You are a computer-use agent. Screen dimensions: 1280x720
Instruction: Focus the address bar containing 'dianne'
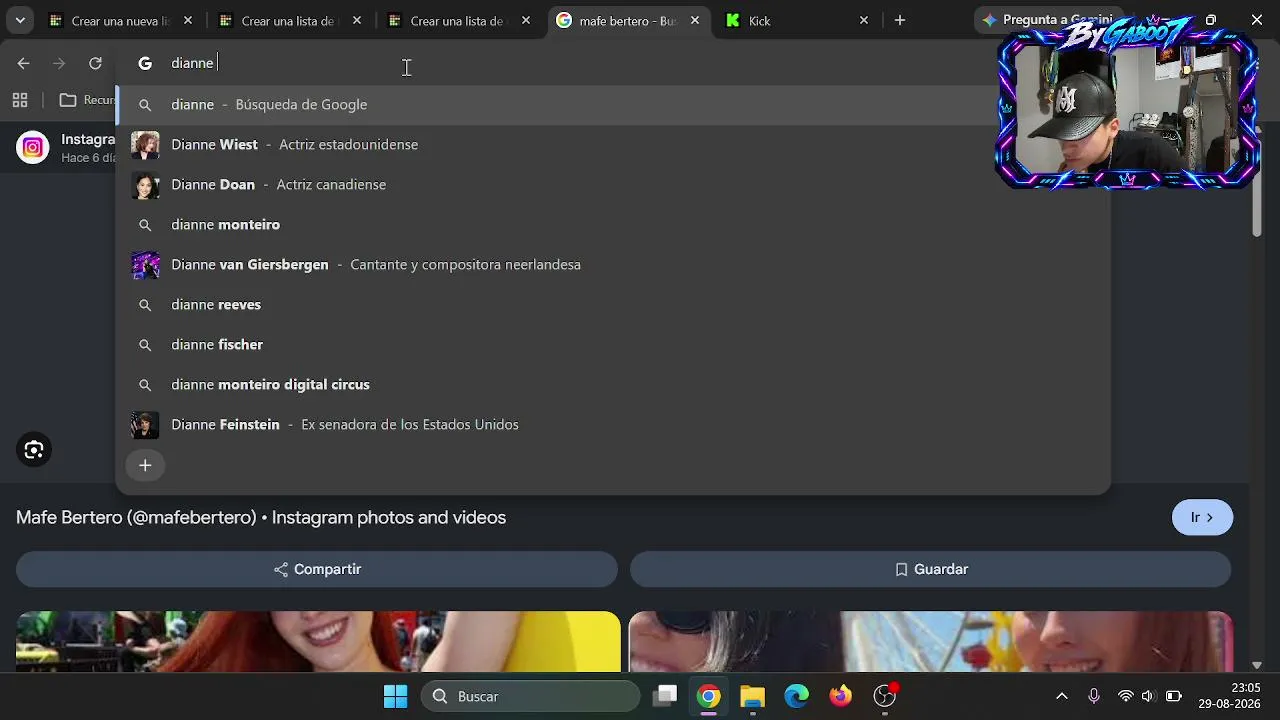(560, 63)
